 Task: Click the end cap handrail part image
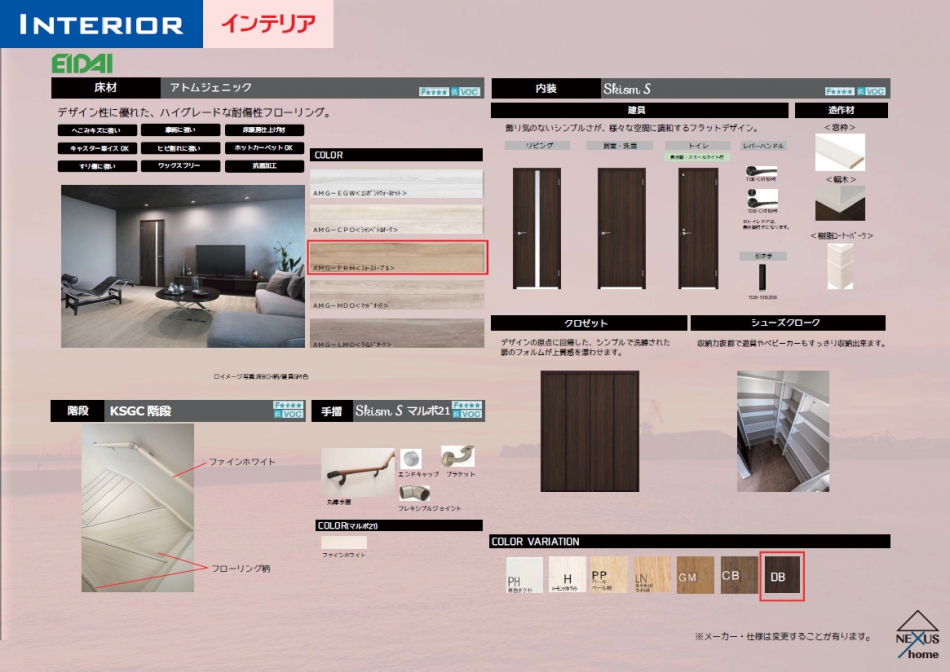pos(410,459)
